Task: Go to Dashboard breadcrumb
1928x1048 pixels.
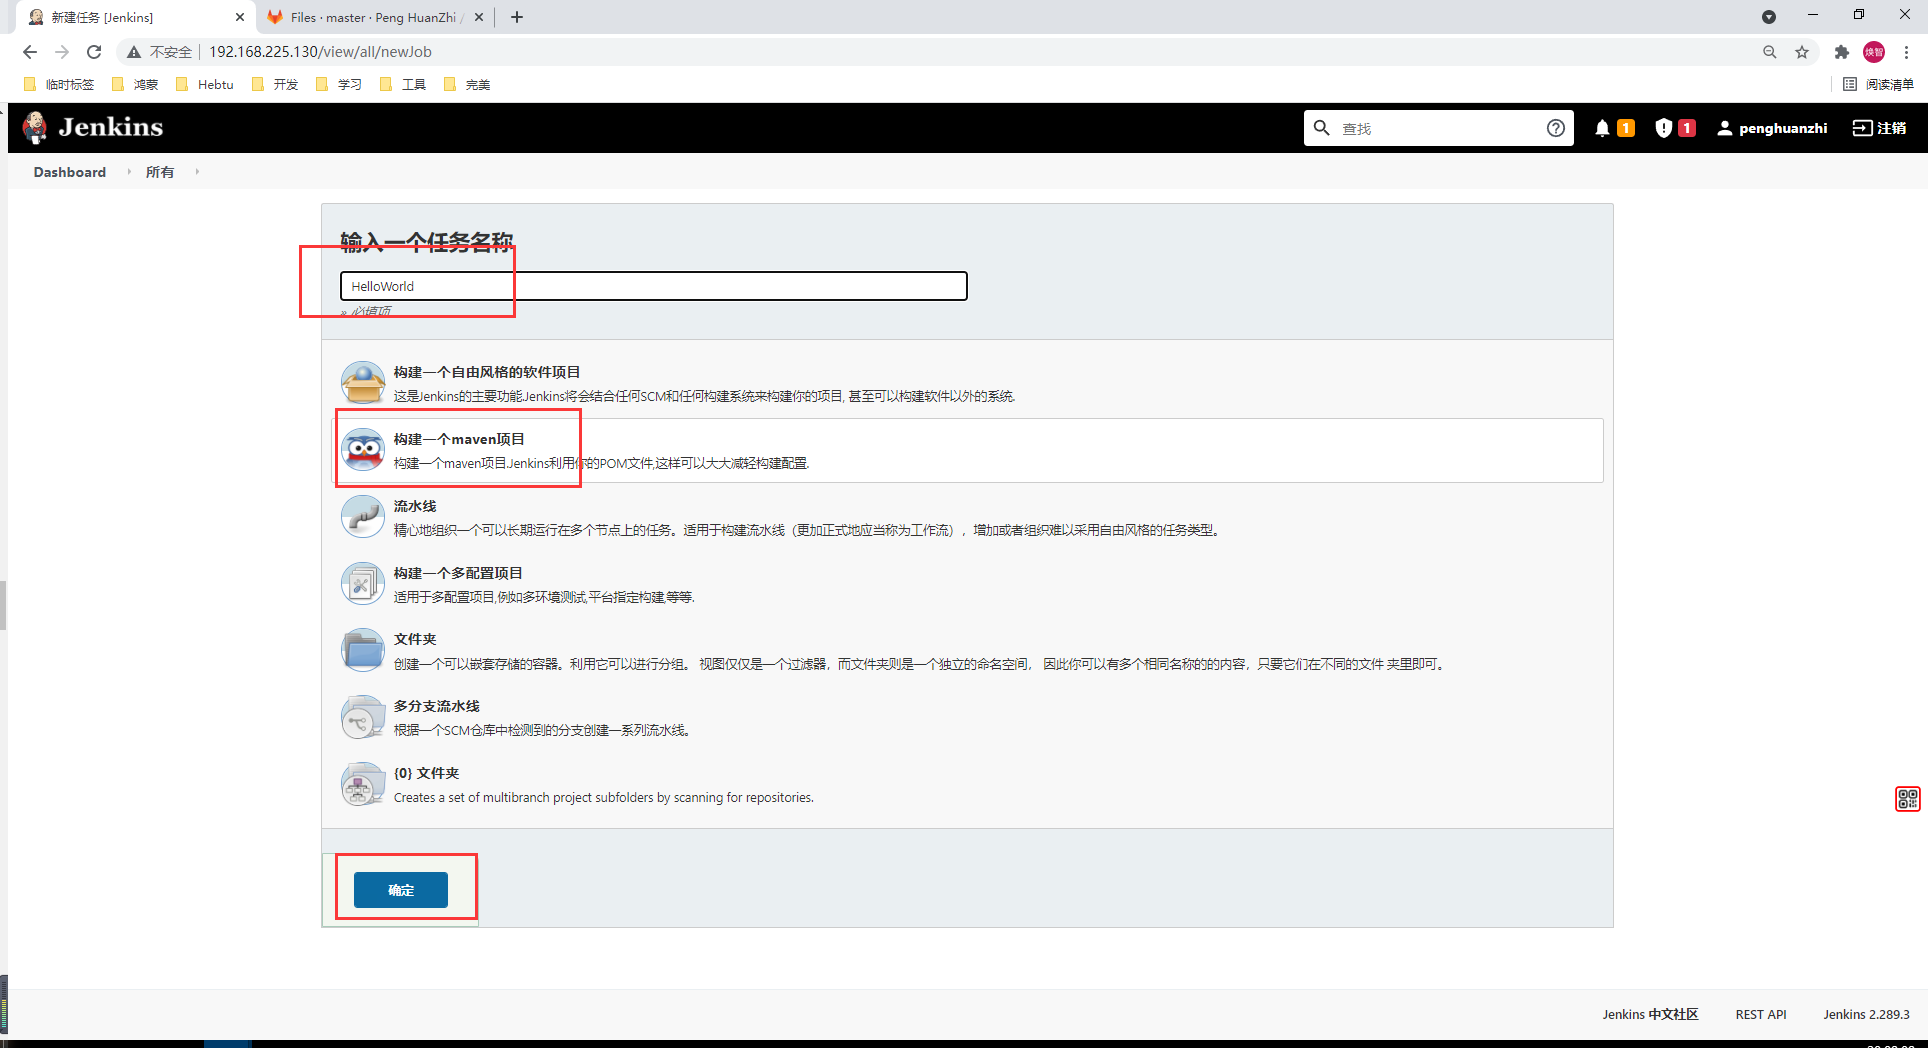Action: (70, 172)
